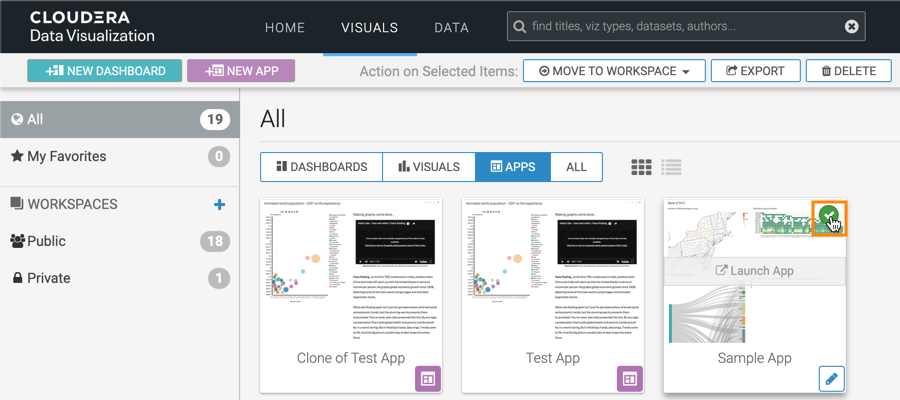Screen dimensions: 900x400
Task: Click Launch App on Sample App
Action: coord(754,270)
